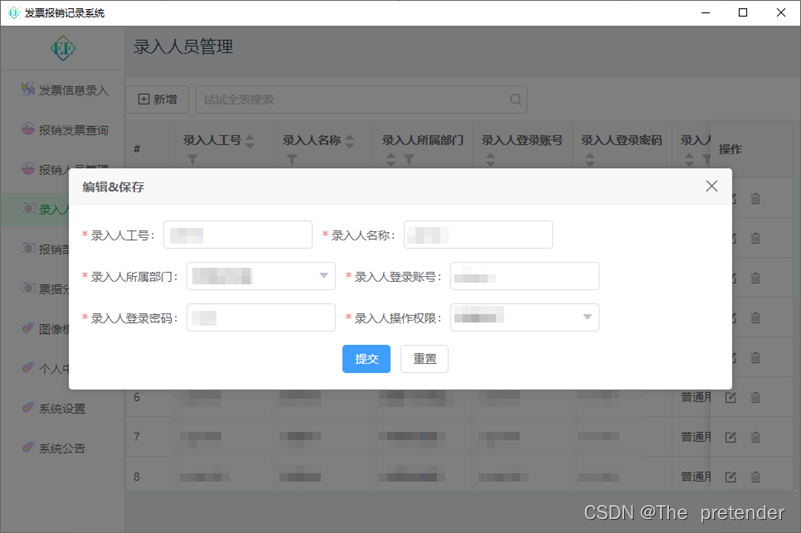Delete row 7 with the trash icon

pyautogui.click(x=755, y=437)
